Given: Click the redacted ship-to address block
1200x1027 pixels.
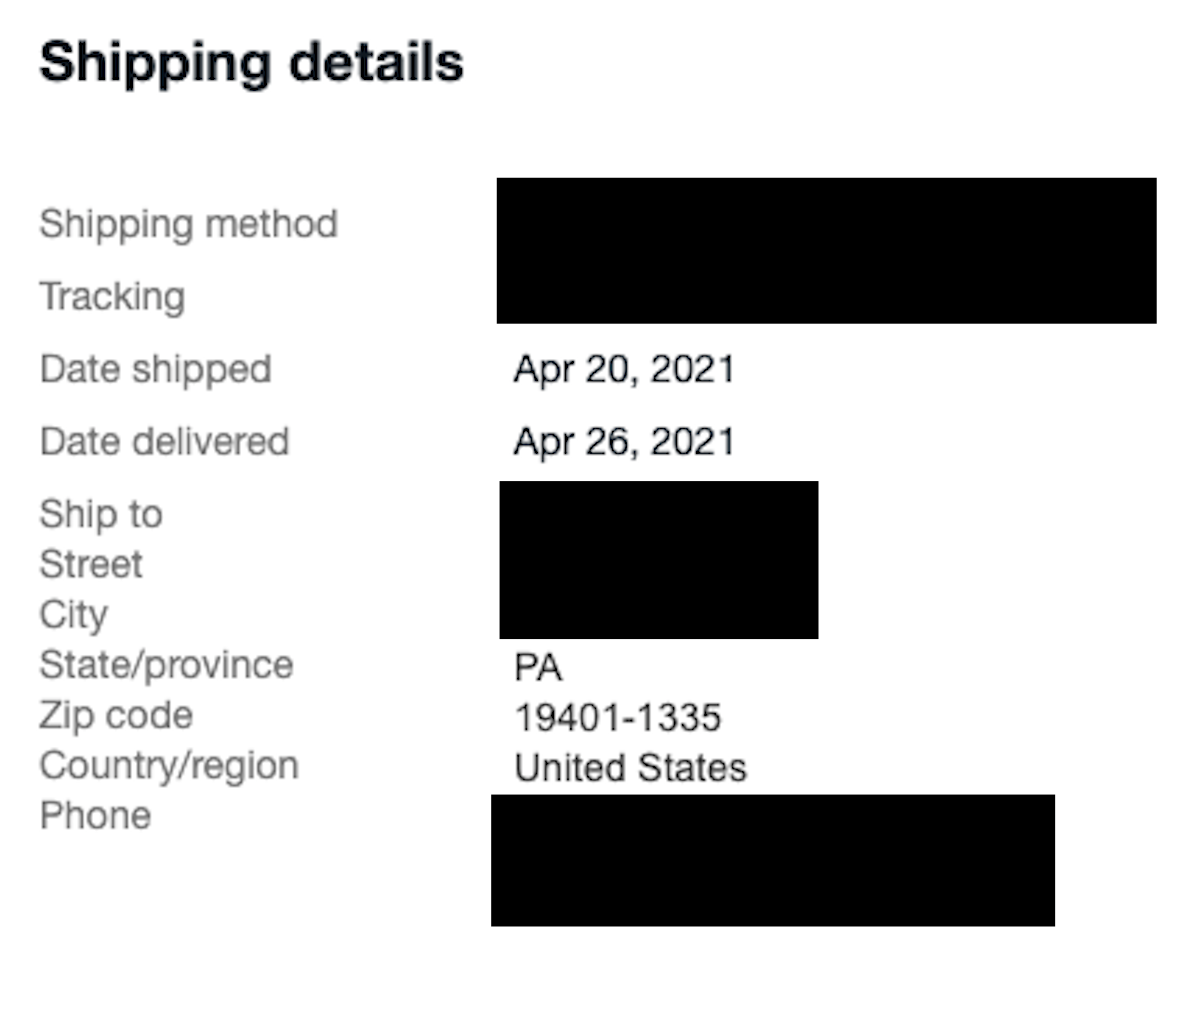Looking at the screenshot, I should [x=658, y=560].
